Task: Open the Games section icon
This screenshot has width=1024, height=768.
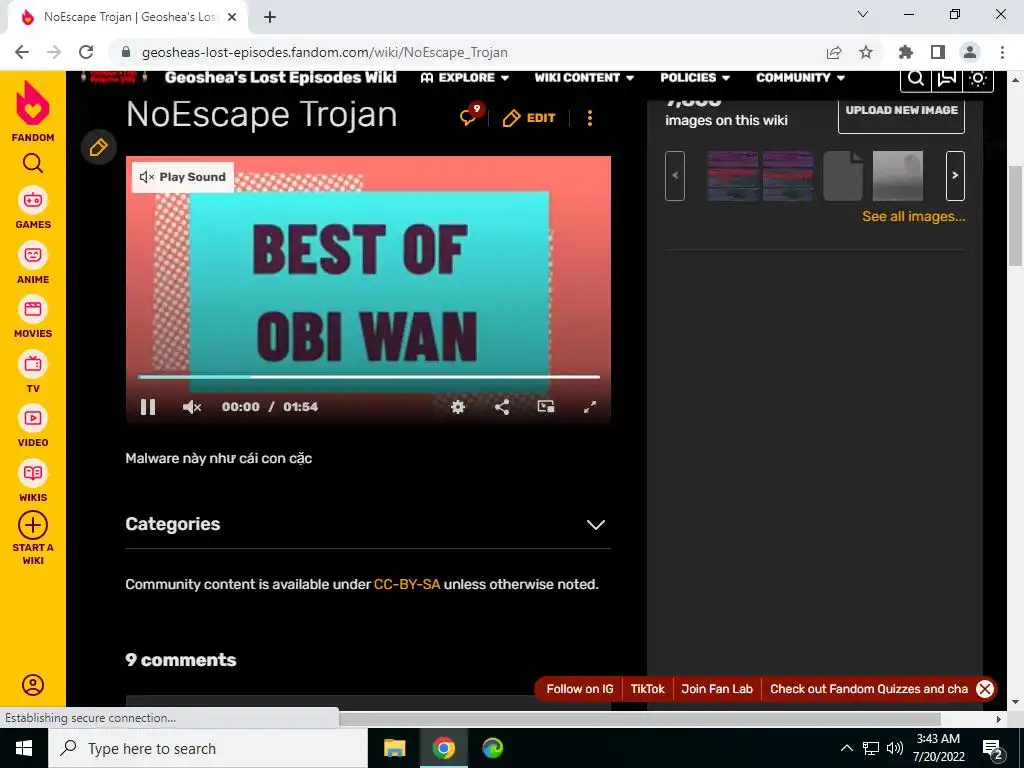Action: point(33,200)
